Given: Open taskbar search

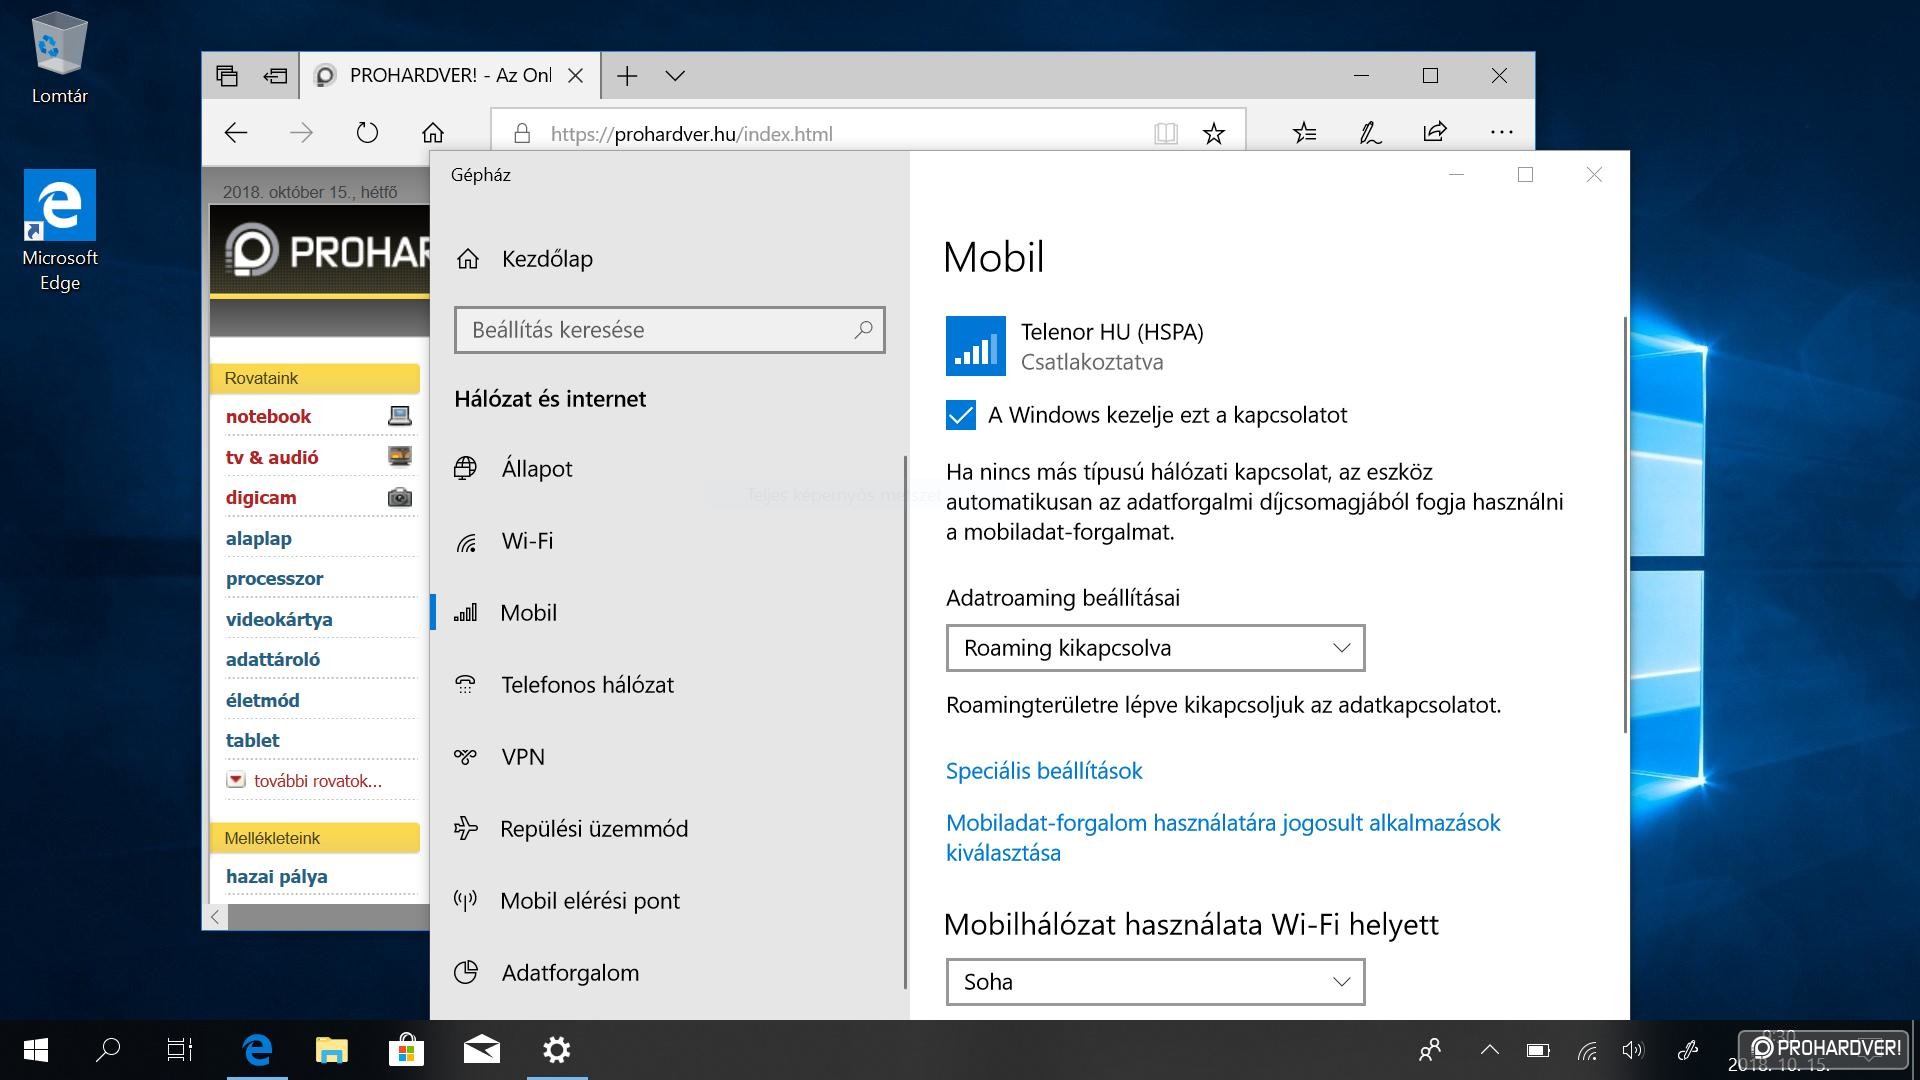Looking at the screenshot, I should pyautogui.click(x=107, y=1050).
